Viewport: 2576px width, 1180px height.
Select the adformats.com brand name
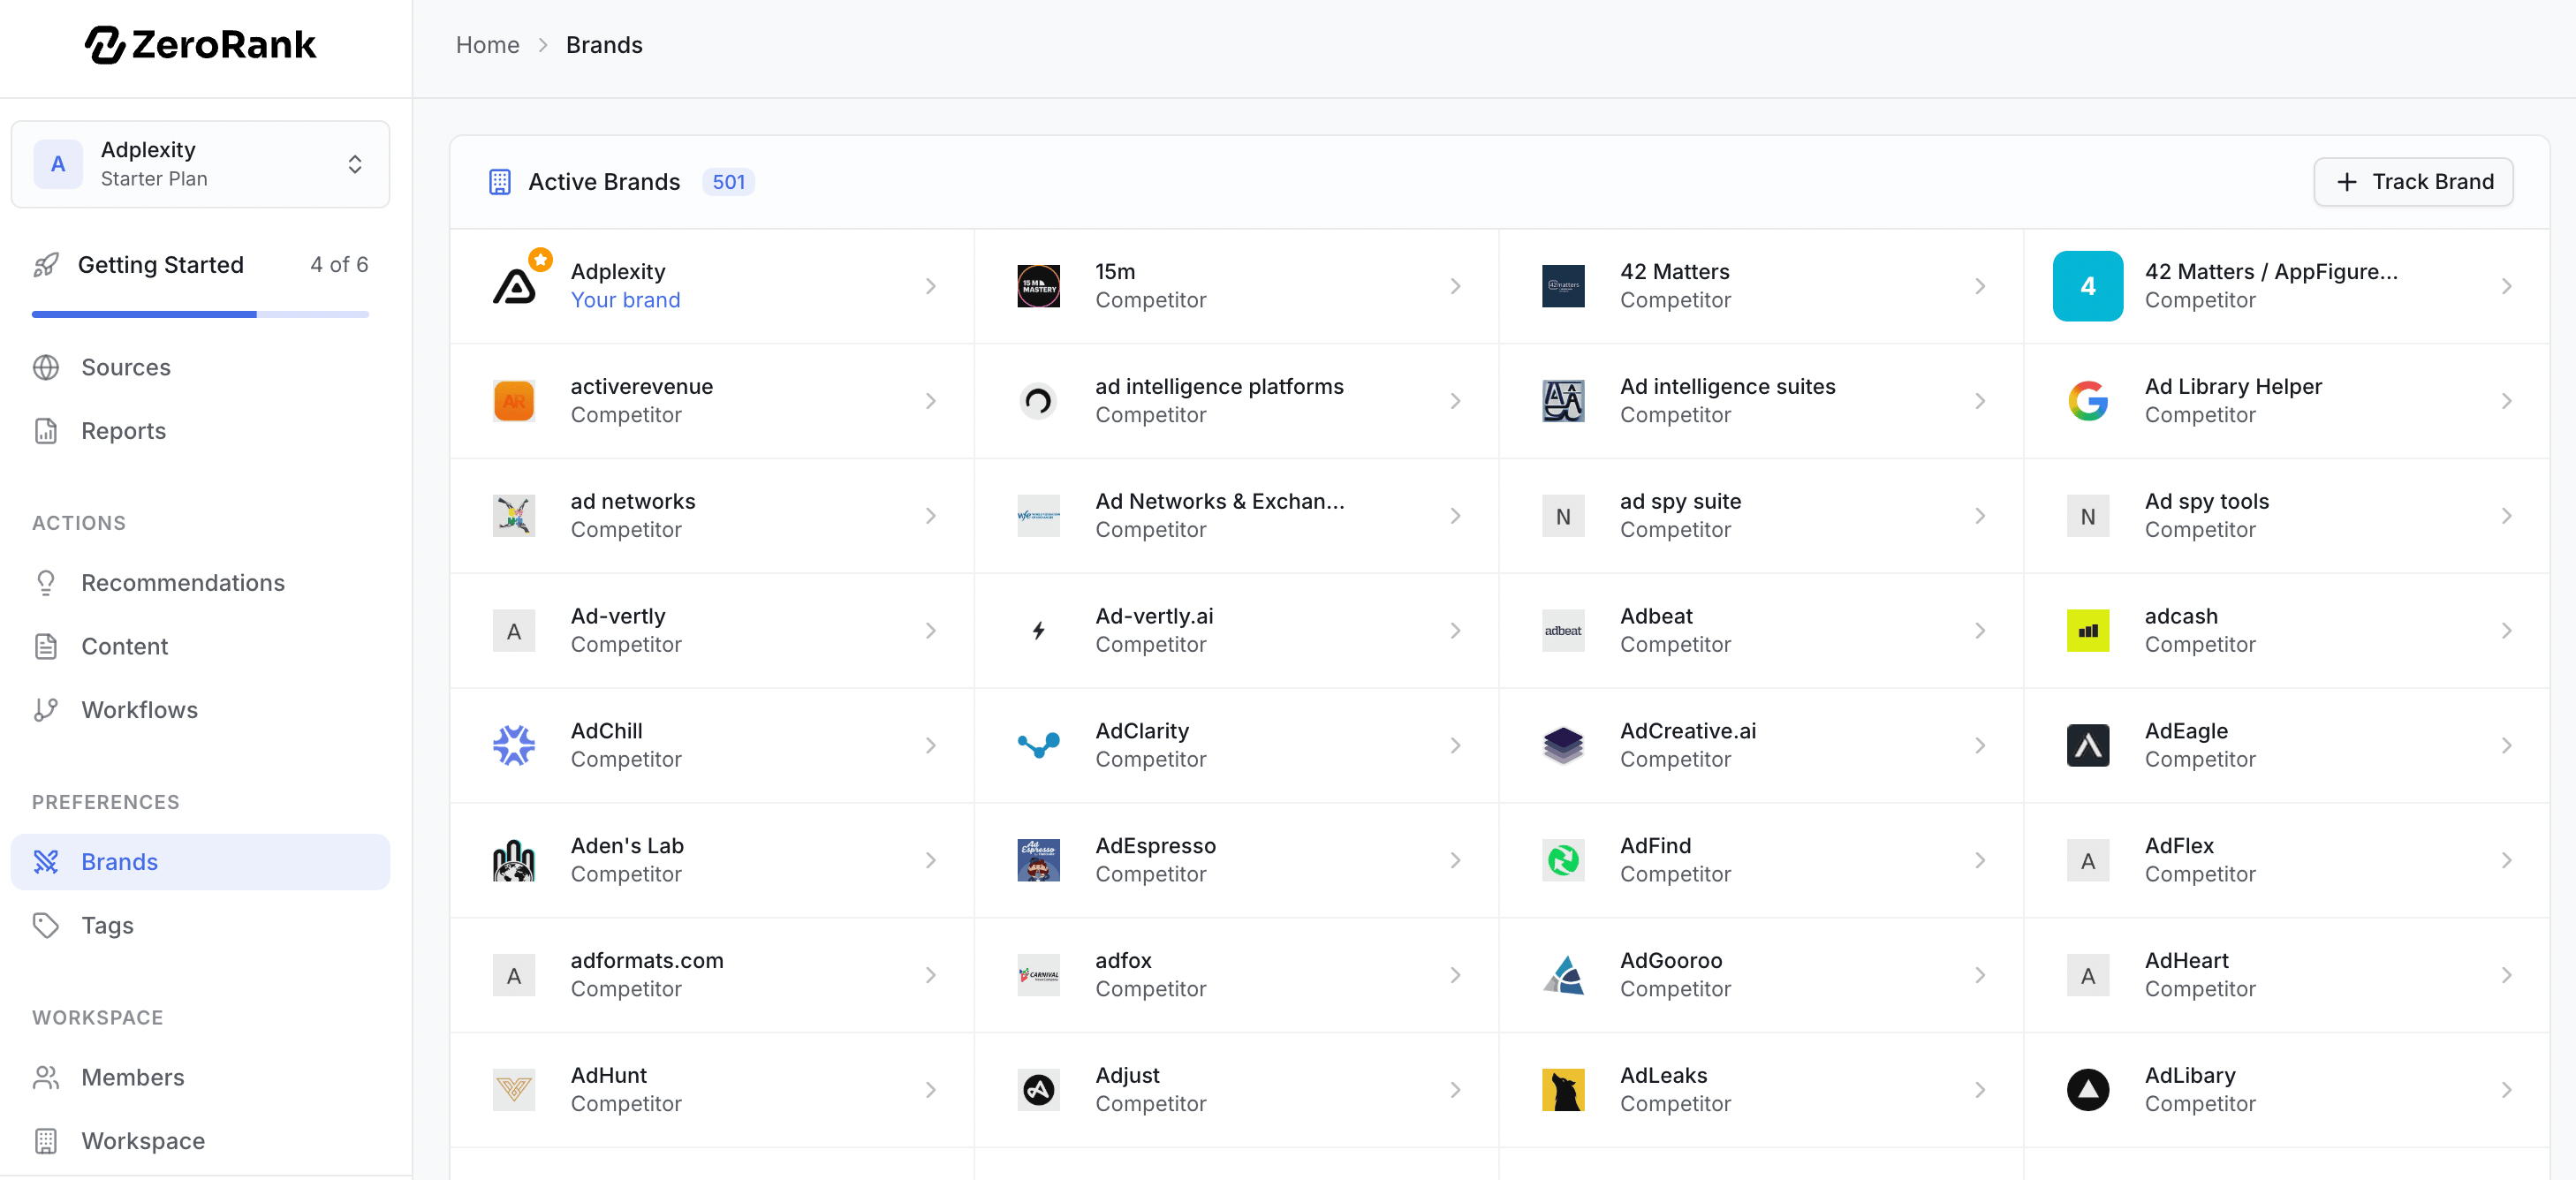click(647, 961)
